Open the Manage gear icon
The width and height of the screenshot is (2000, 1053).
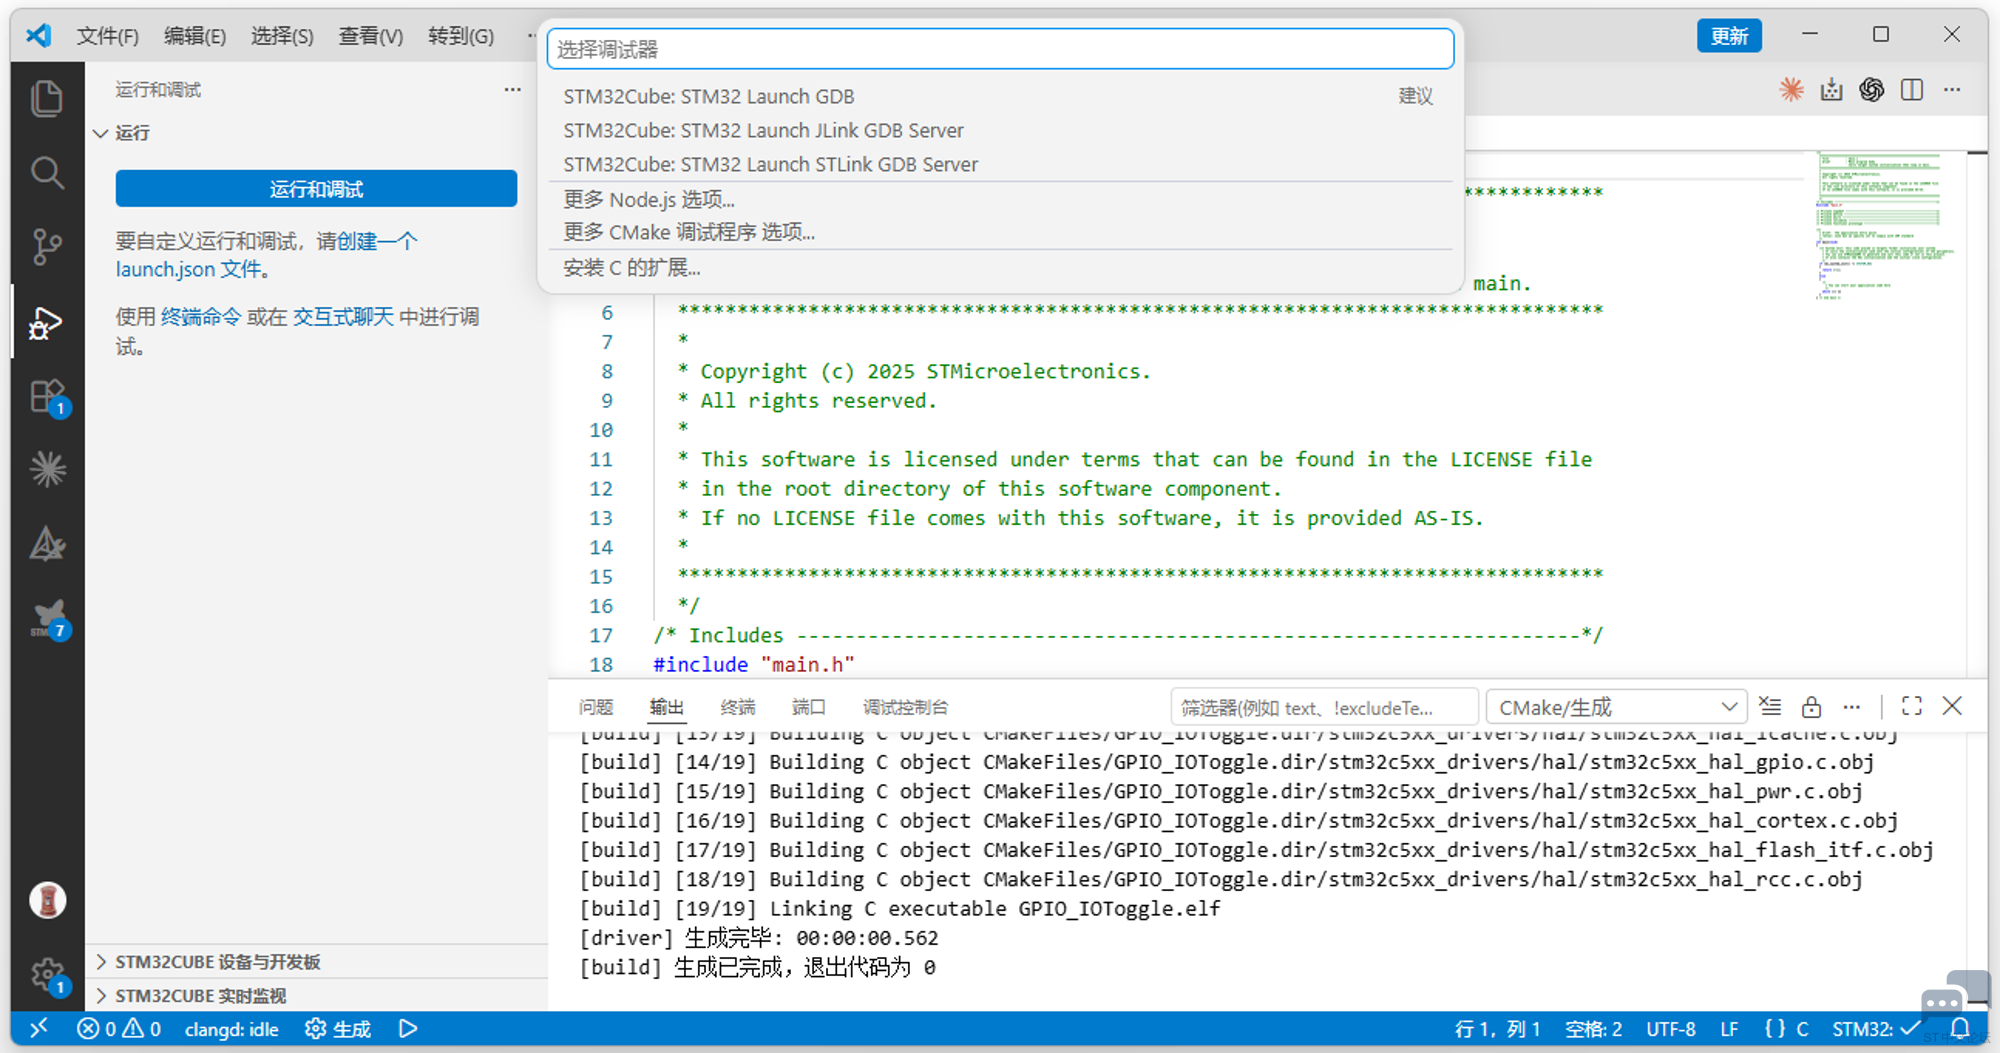point(47,974)
